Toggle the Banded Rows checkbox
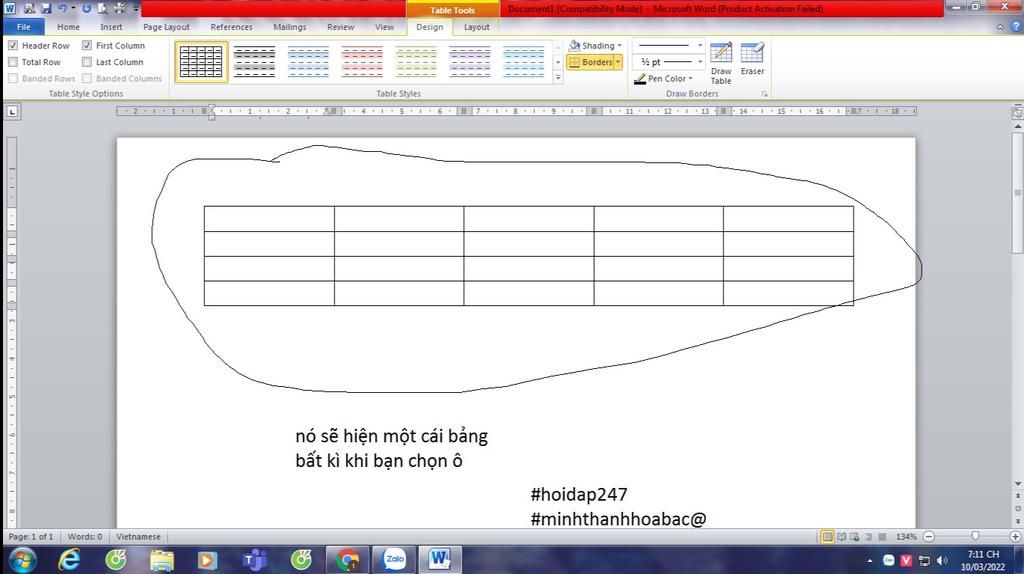1024x574 pixels. (13, 78)
